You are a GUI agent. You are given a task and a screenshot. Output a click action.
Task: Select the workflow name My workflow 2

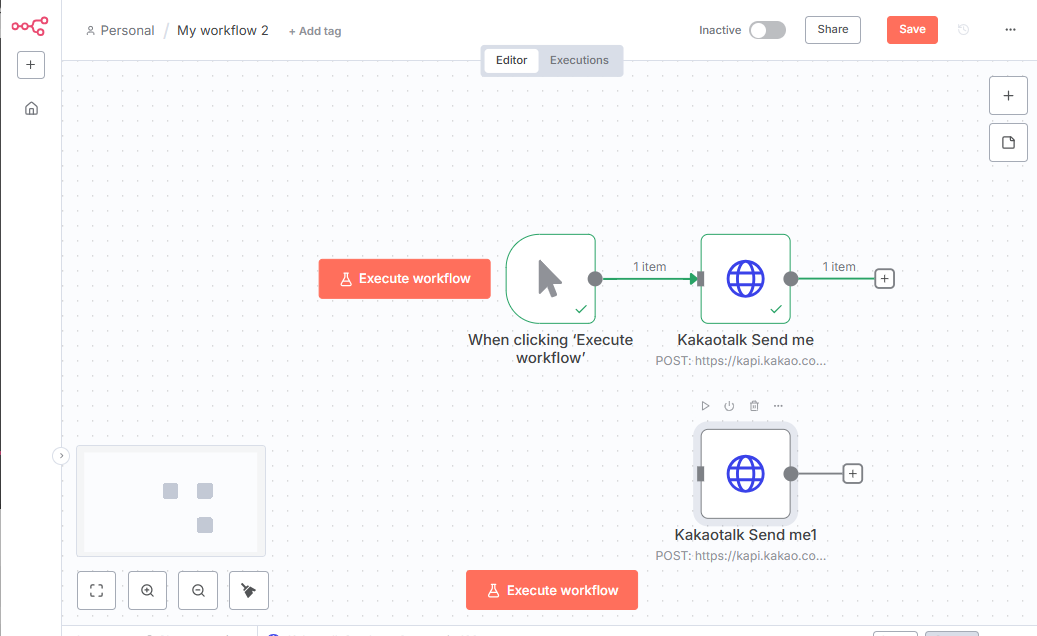222,30
